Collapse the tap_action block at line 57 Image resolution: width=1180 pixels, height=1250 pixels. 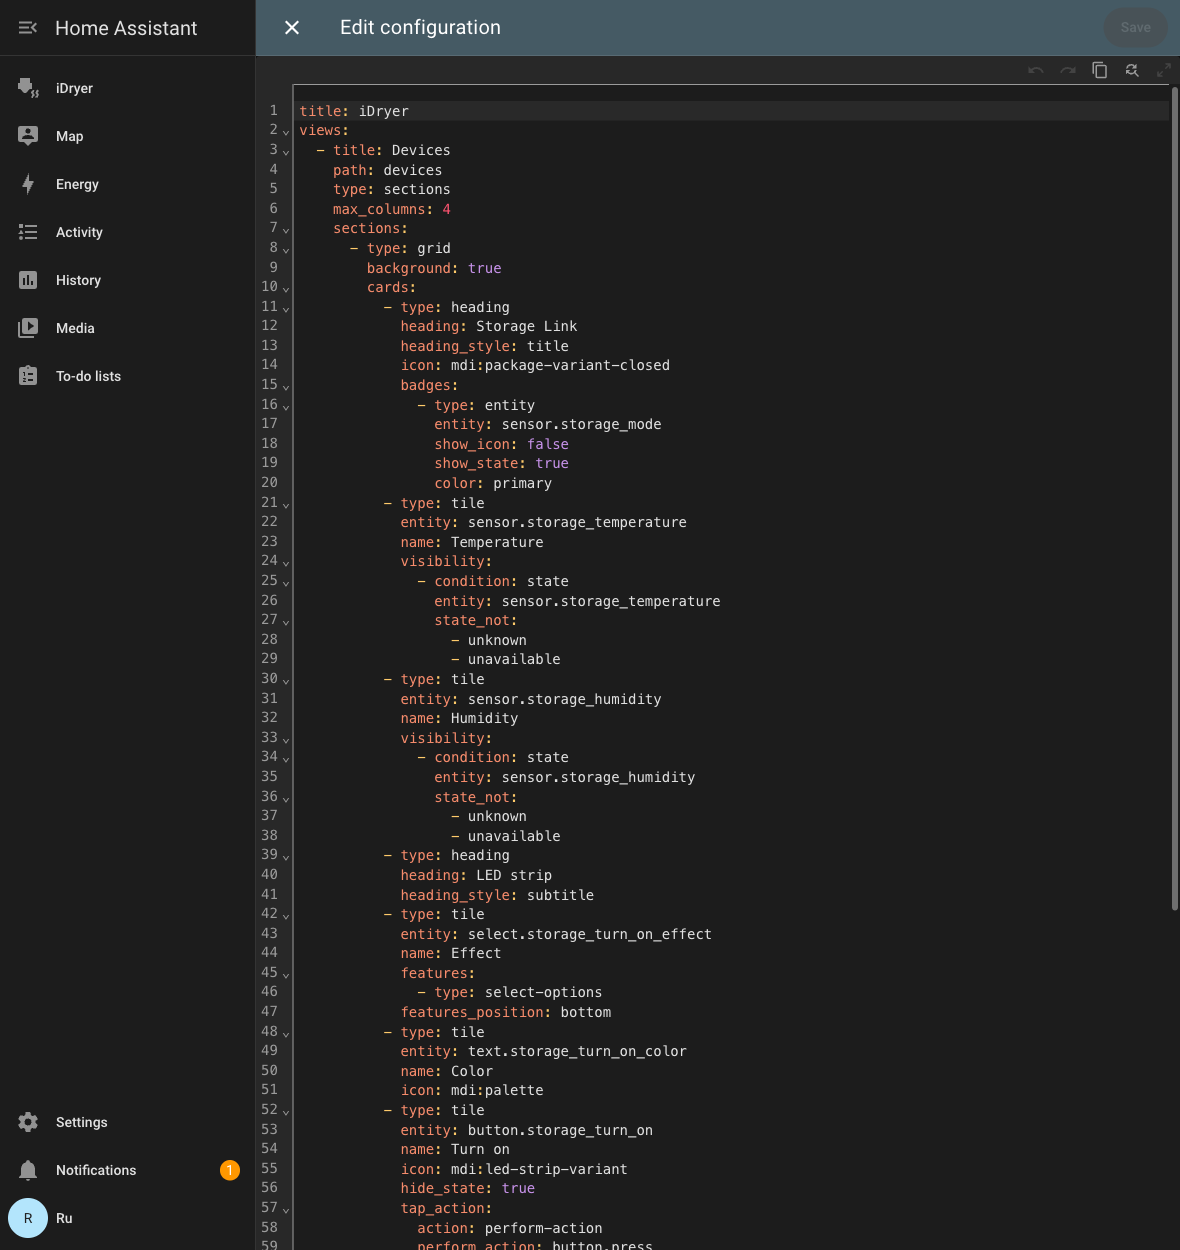click(x=286, y=1209)
